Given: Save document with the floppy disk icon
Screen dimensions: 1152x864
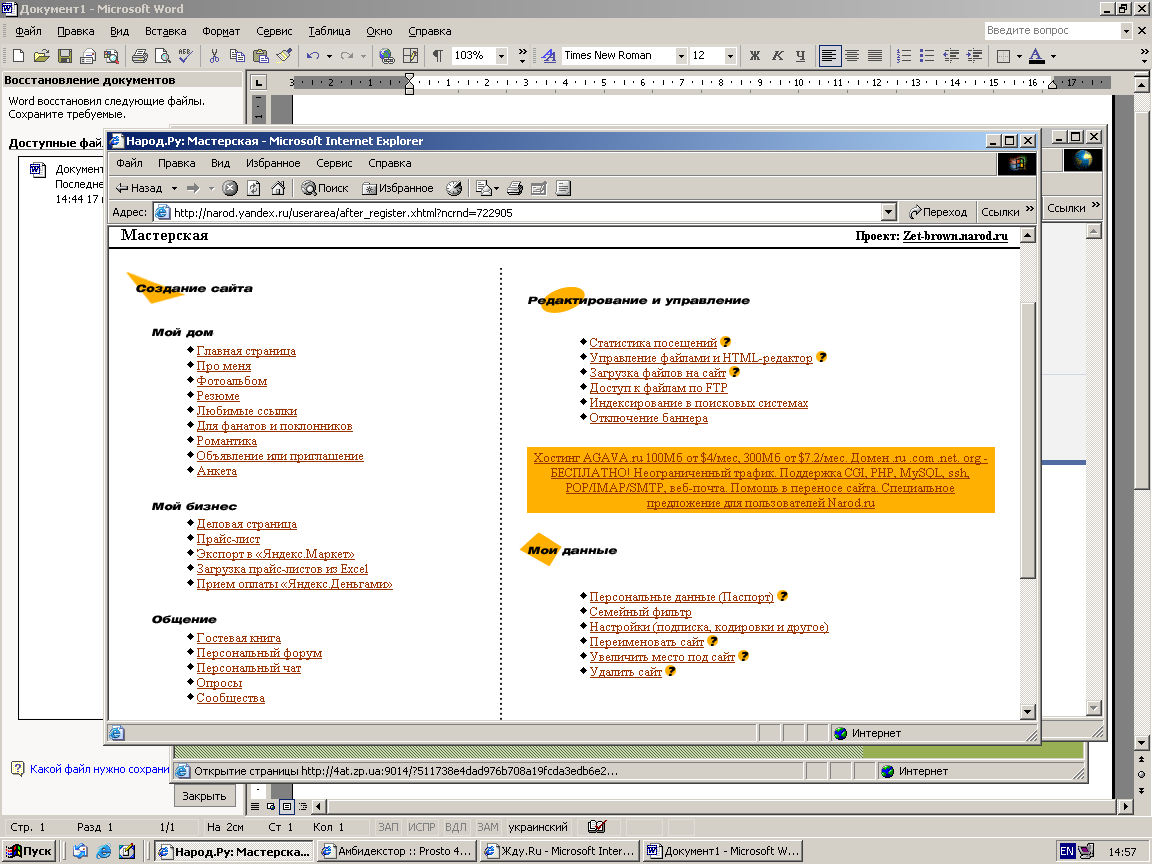Looking at the screenshot, I should (65, 55).
